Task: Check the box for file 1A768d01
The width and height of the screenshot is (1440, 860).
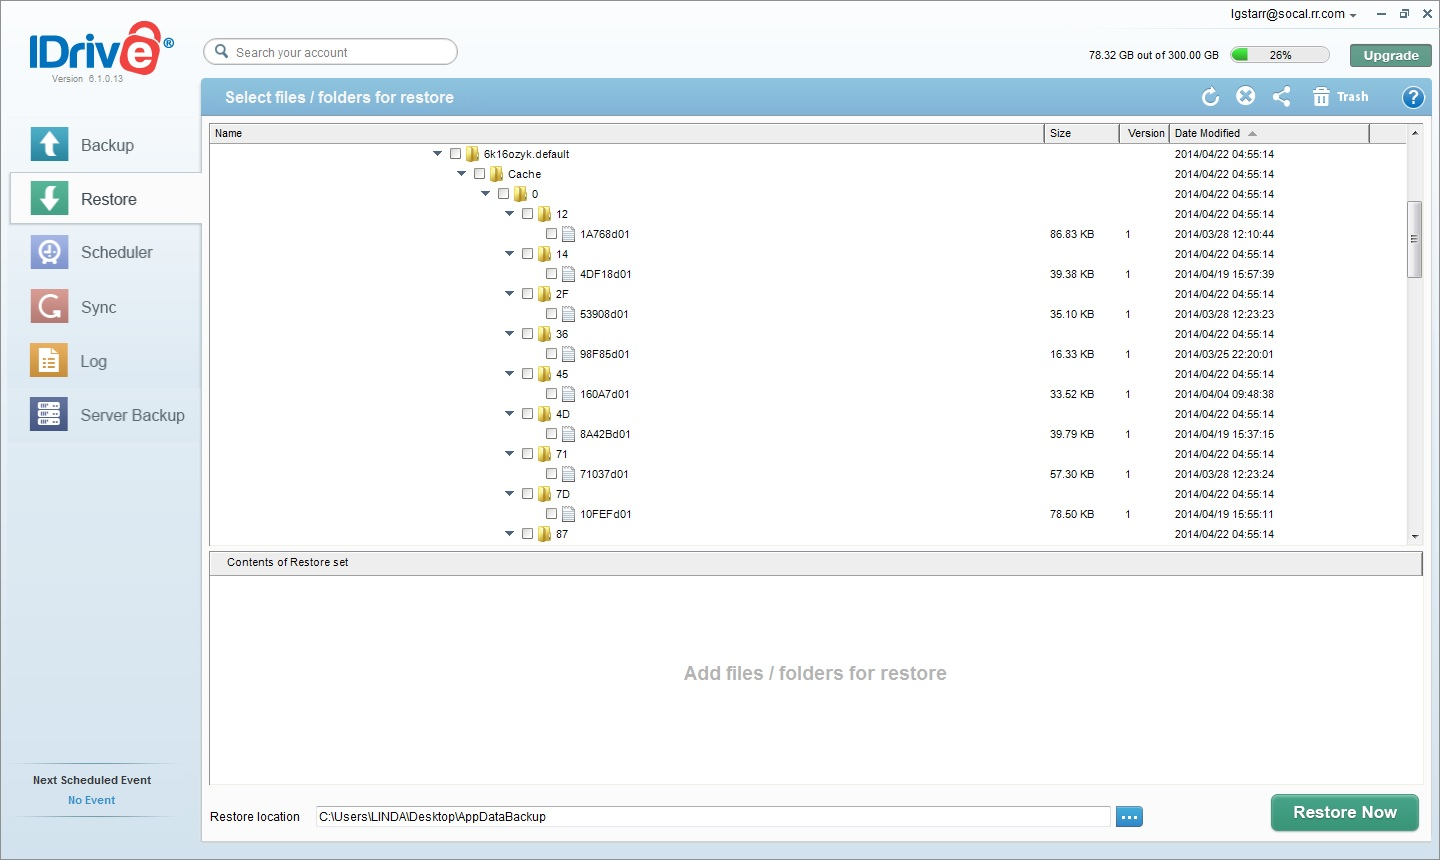Action: [x=551, y=234]
